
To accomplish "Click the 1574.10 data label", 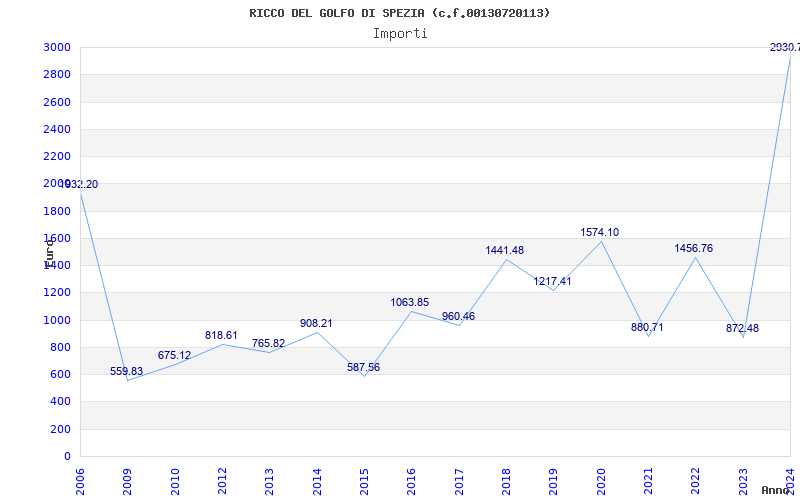I will (599, 232).
